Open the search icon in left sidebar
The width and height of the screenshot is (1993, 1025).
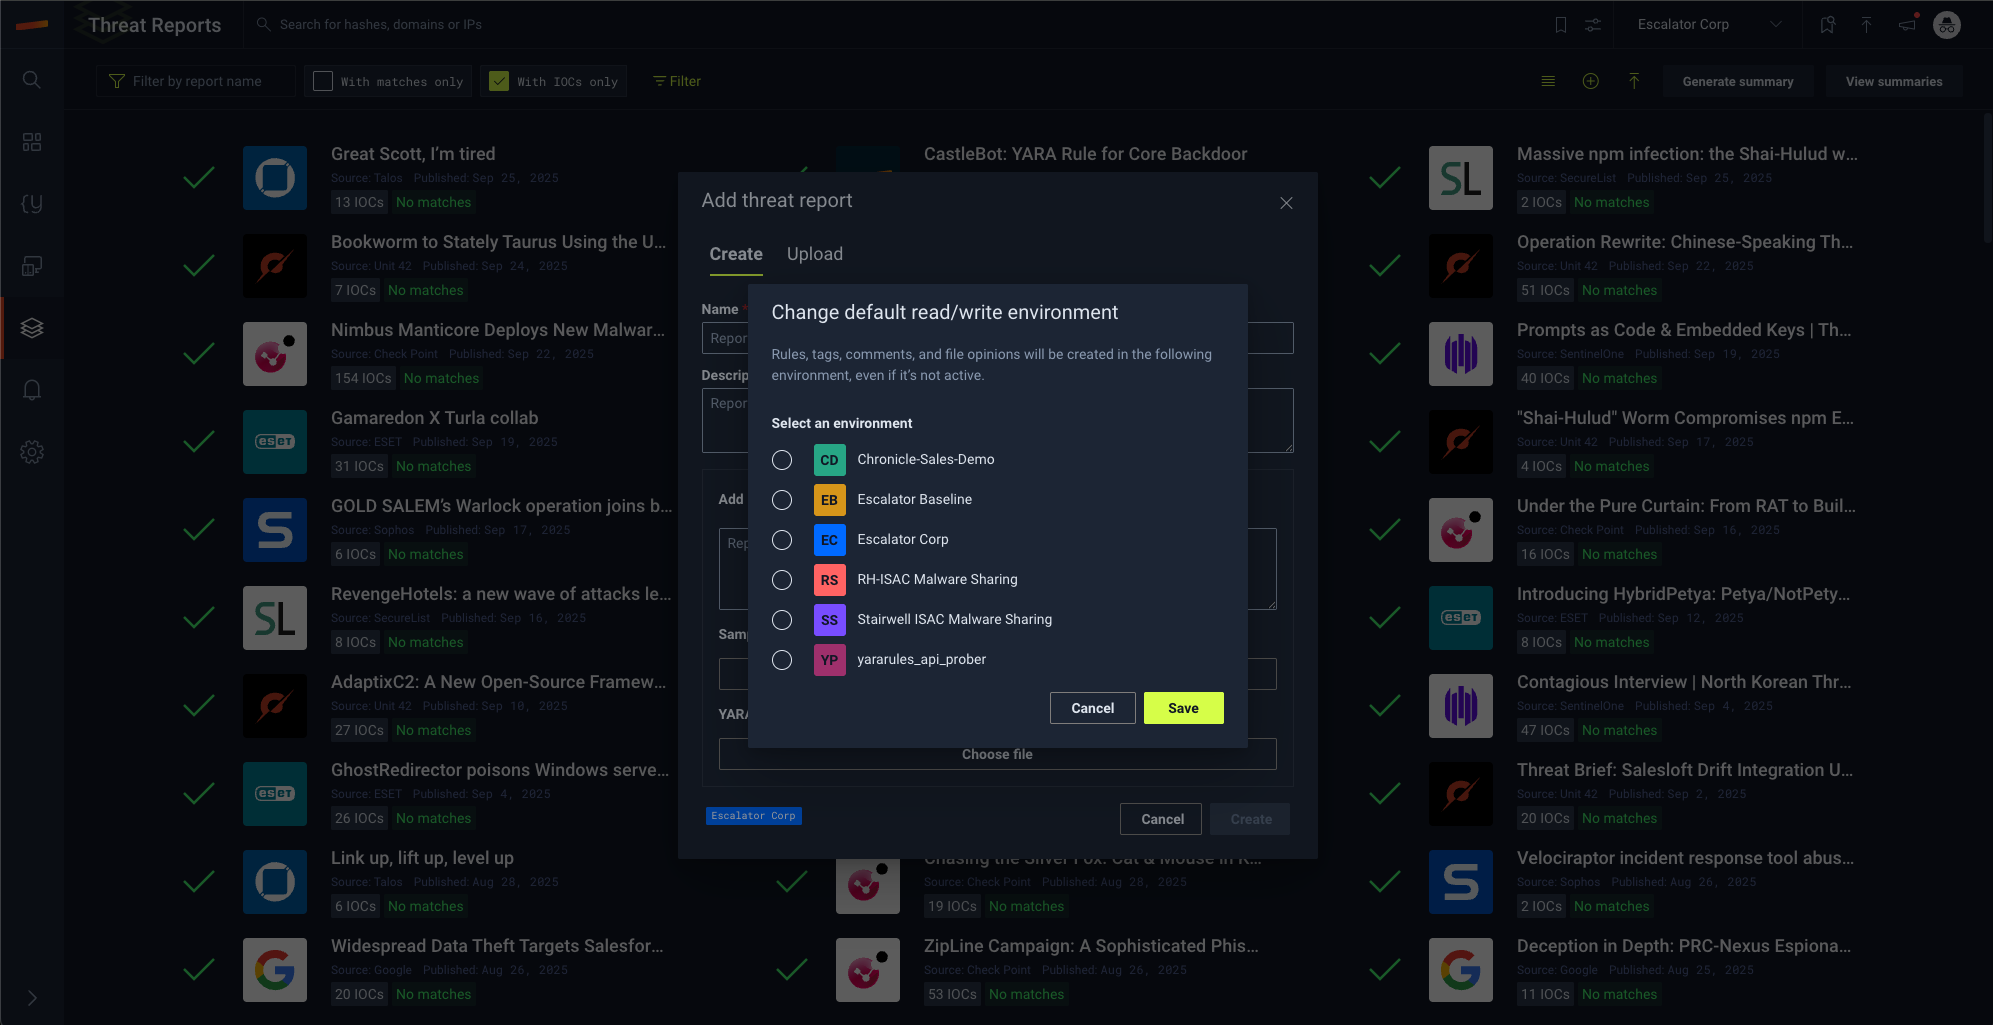tap(32, 79)
